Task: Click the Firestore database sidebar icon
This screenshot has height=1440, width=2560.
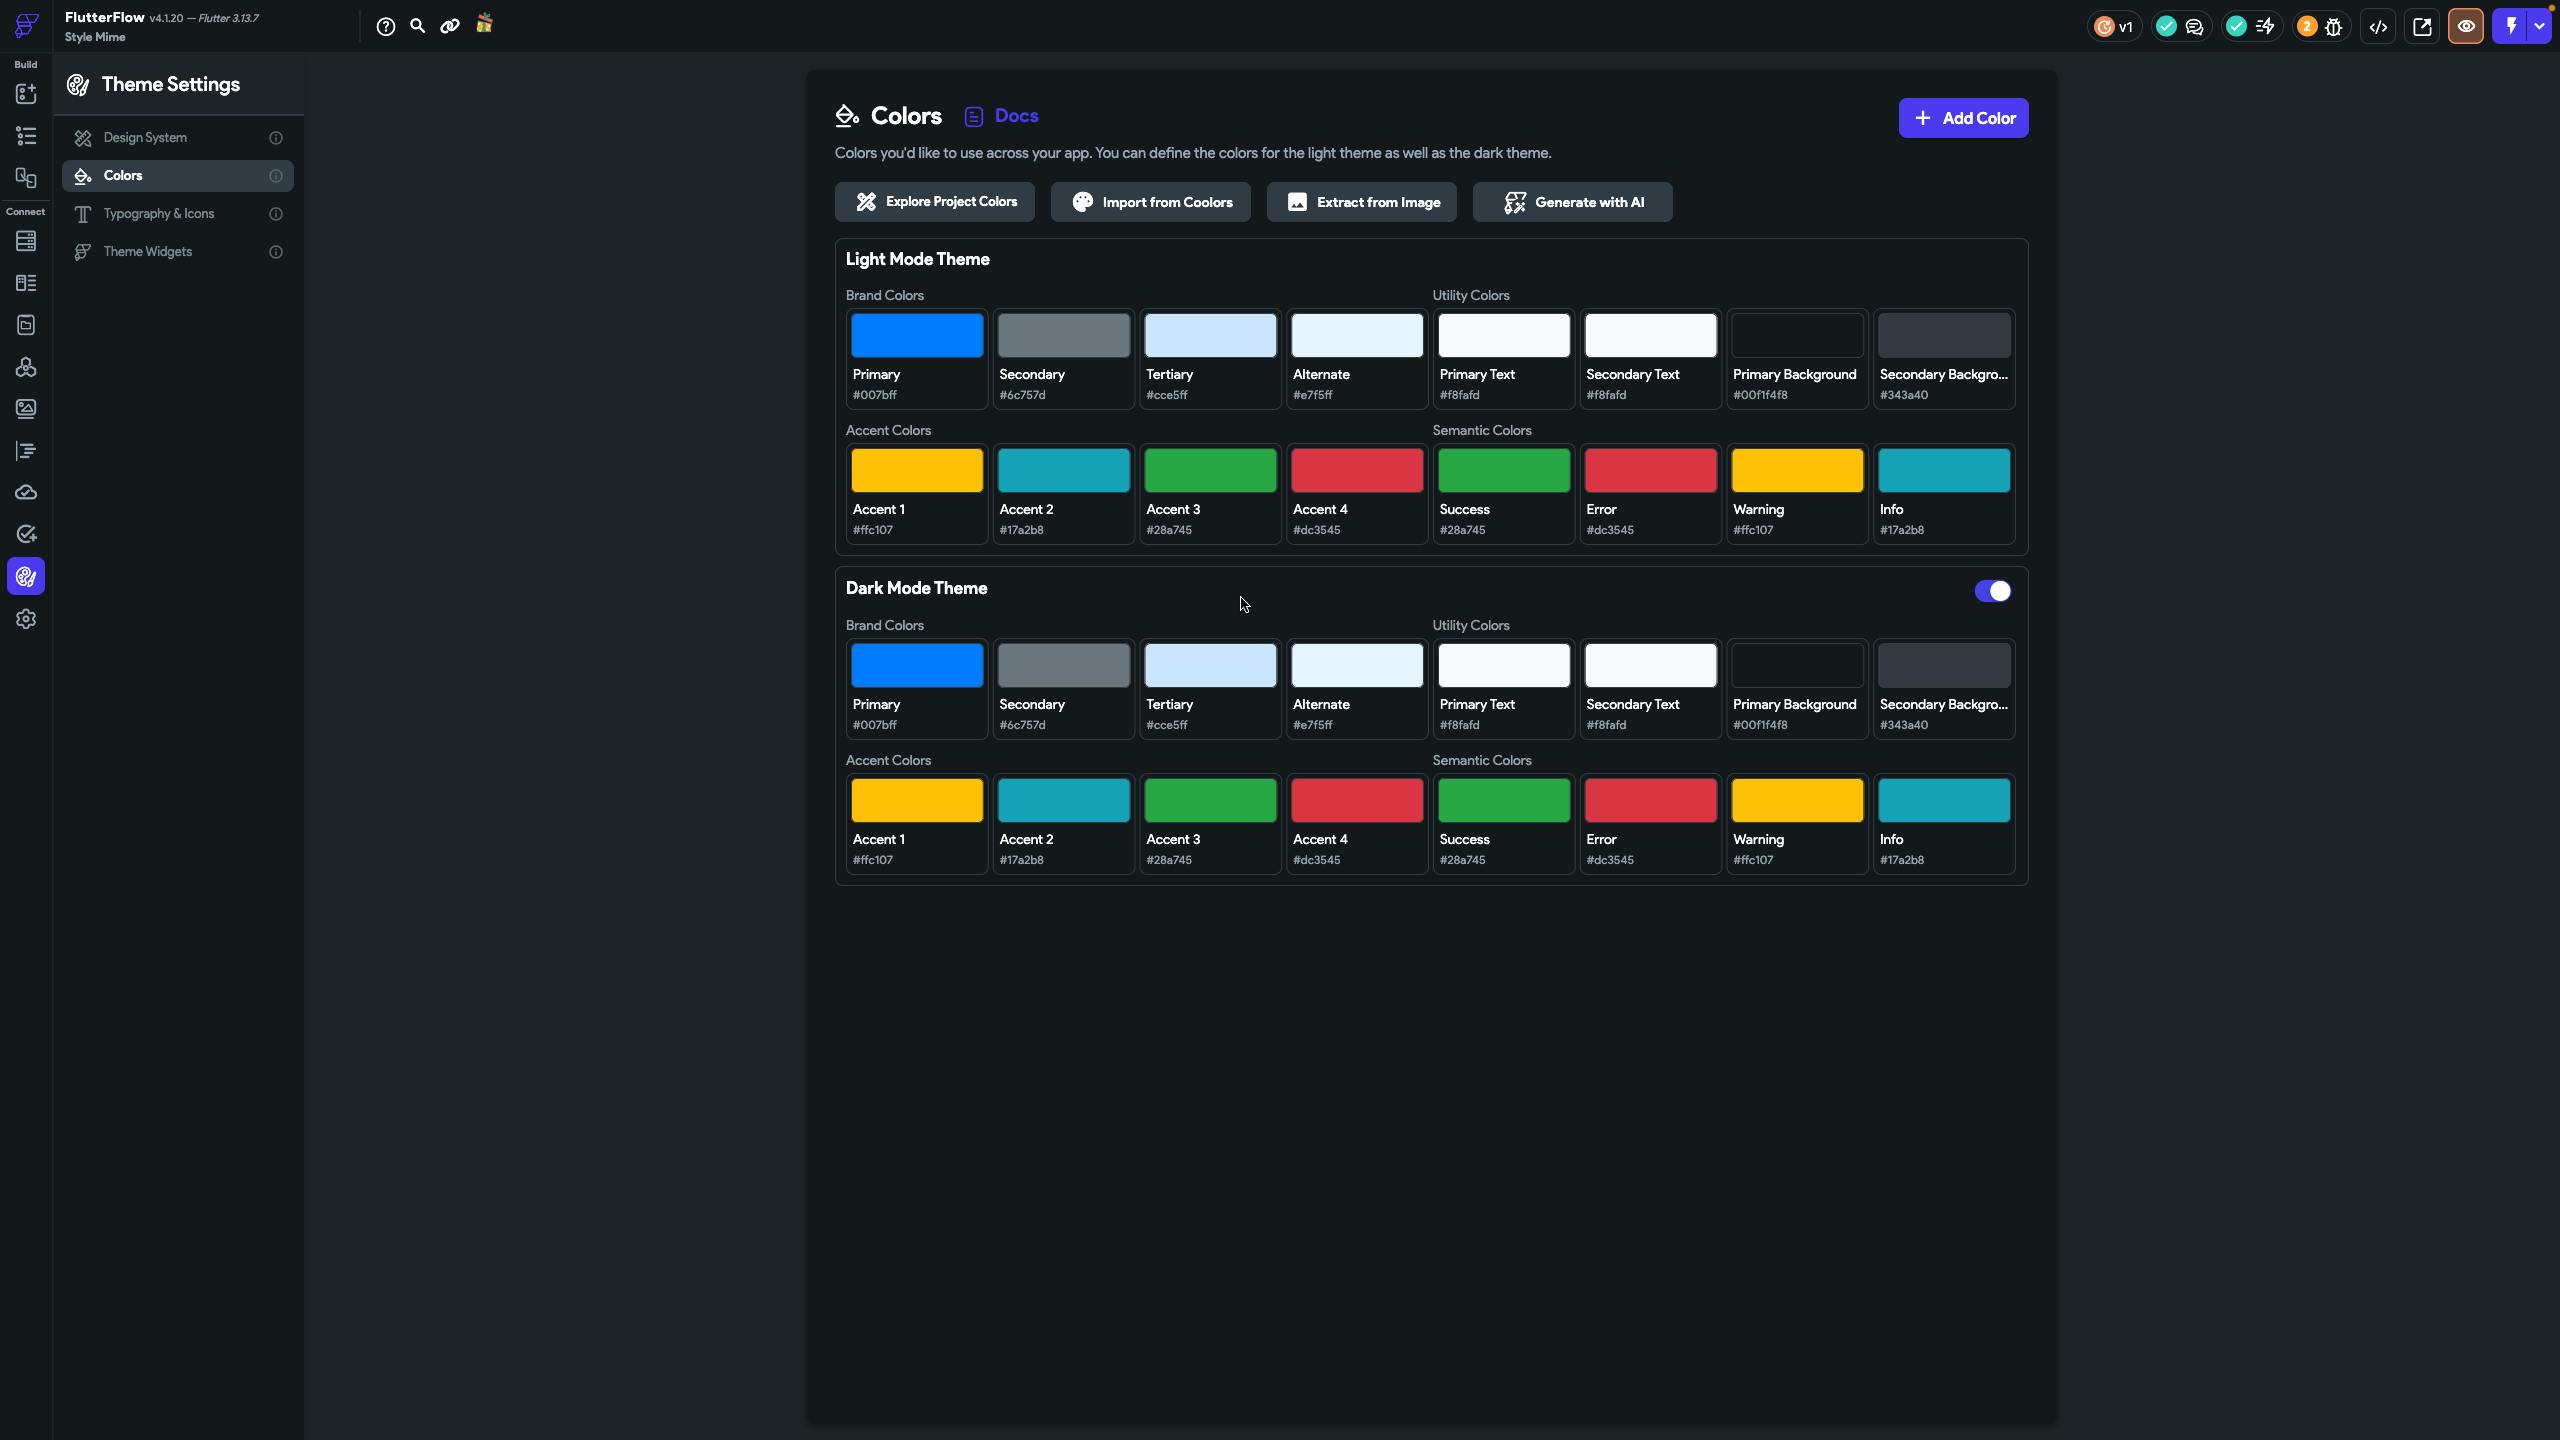Action: tap(26, 241)
